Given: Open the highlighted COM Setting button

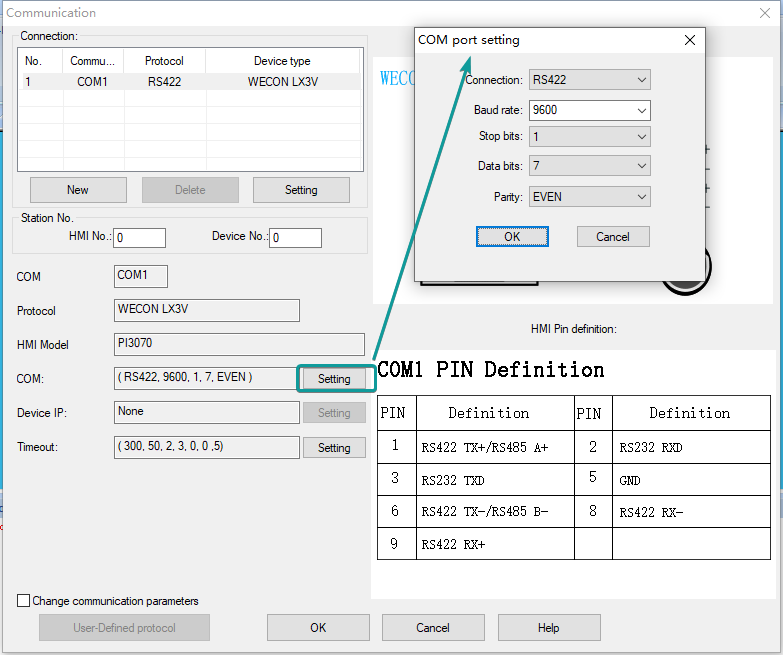Looking at the screenshot, I should click(334, 379).
